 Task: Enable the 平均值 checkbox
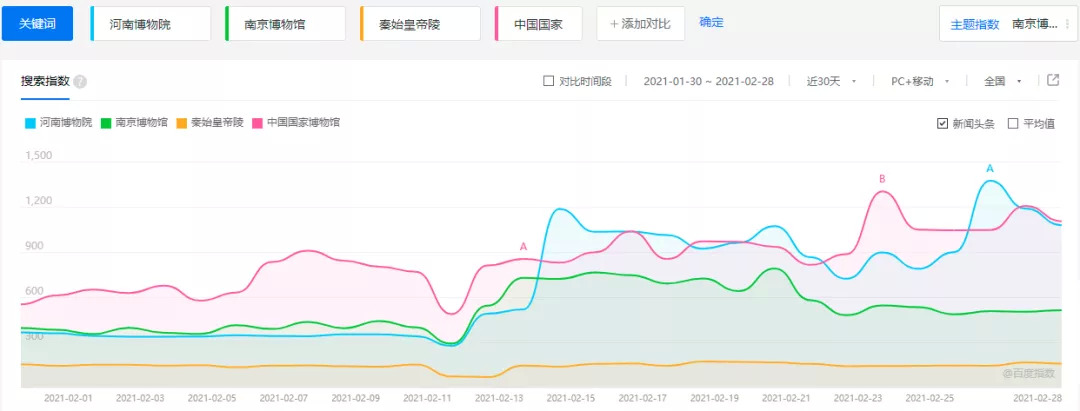pos(1013,124)
